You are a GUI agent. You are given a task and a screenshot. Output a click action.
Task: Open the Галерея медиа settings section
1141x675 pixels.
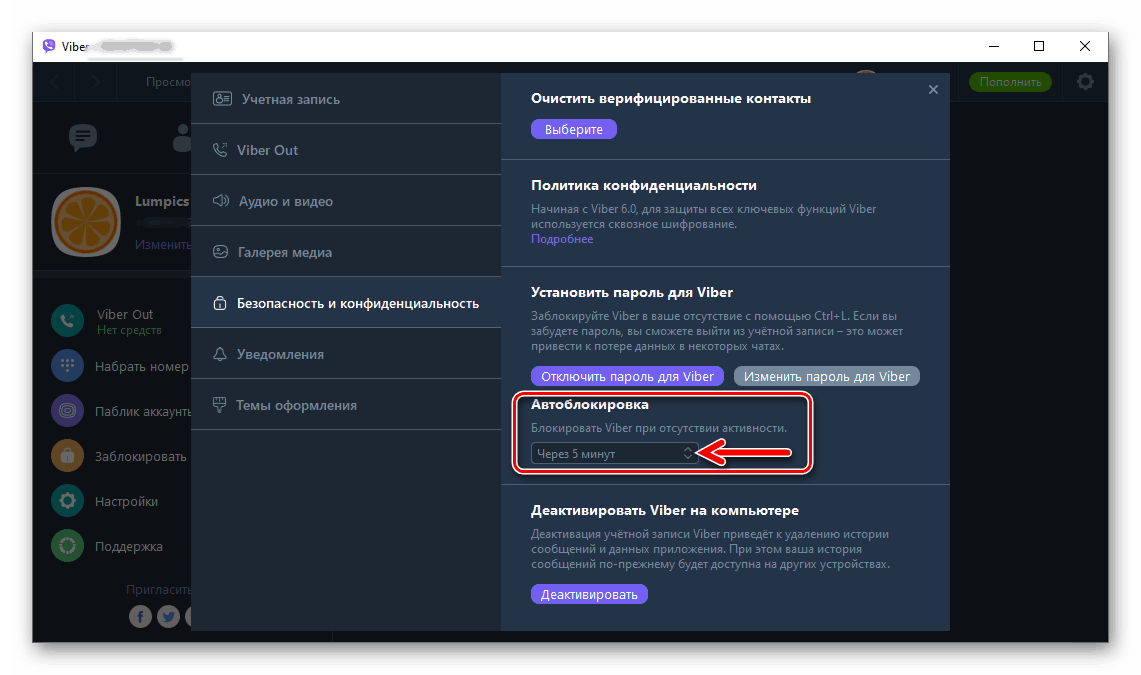click(346, 252)
